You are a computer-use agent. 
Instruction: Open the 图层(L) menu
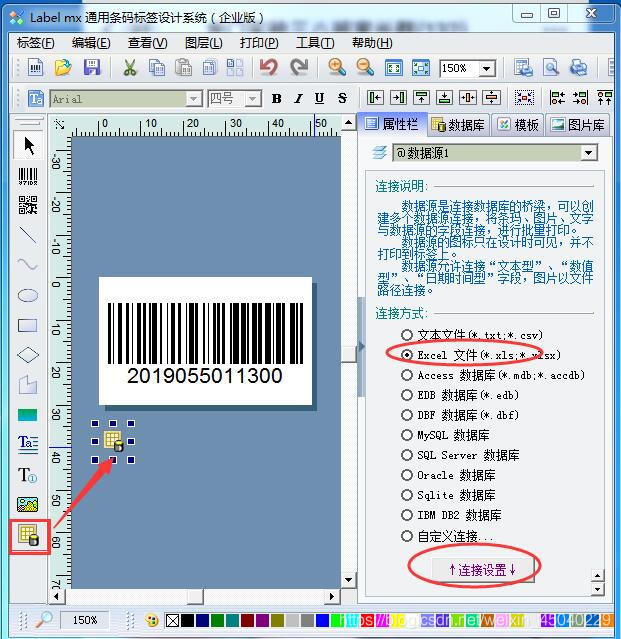point(203,43)
